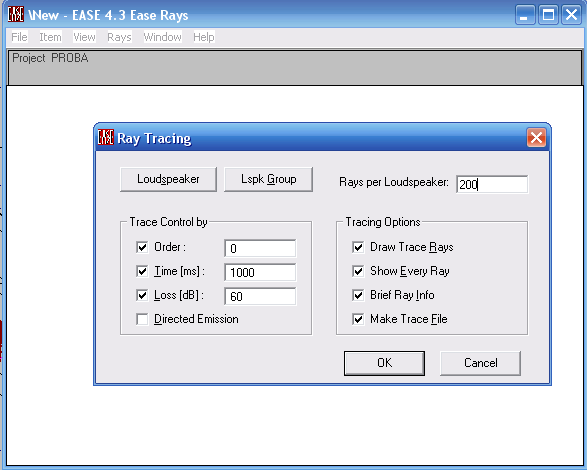Open the Window menu
This screenshot has width=587, height=470.
click(x=162, y=37)
